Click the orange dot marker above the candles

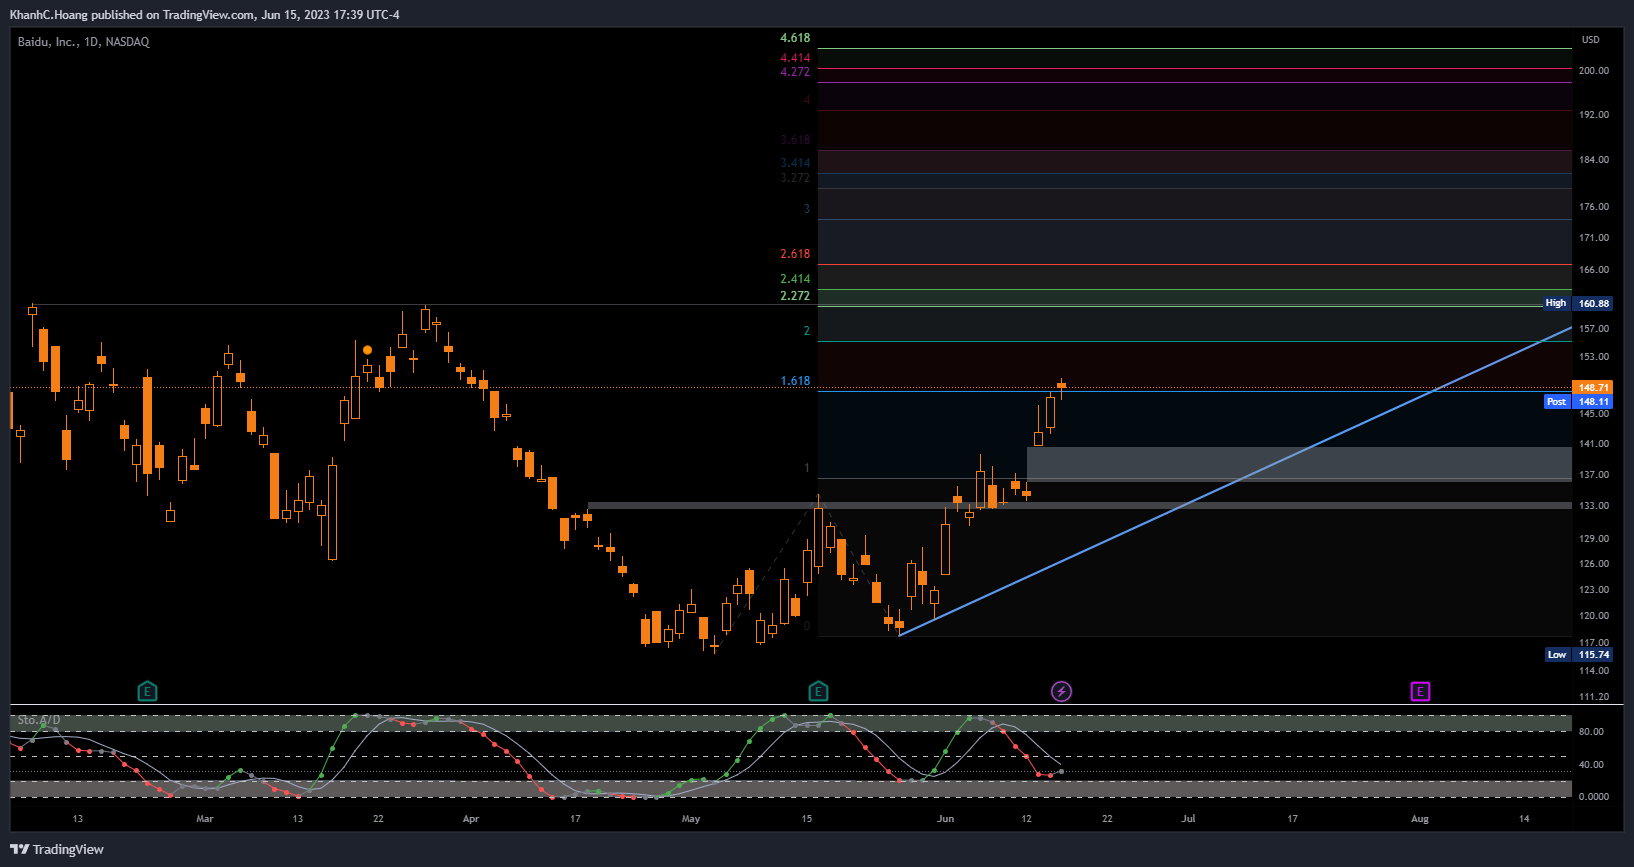click(368, 350)
